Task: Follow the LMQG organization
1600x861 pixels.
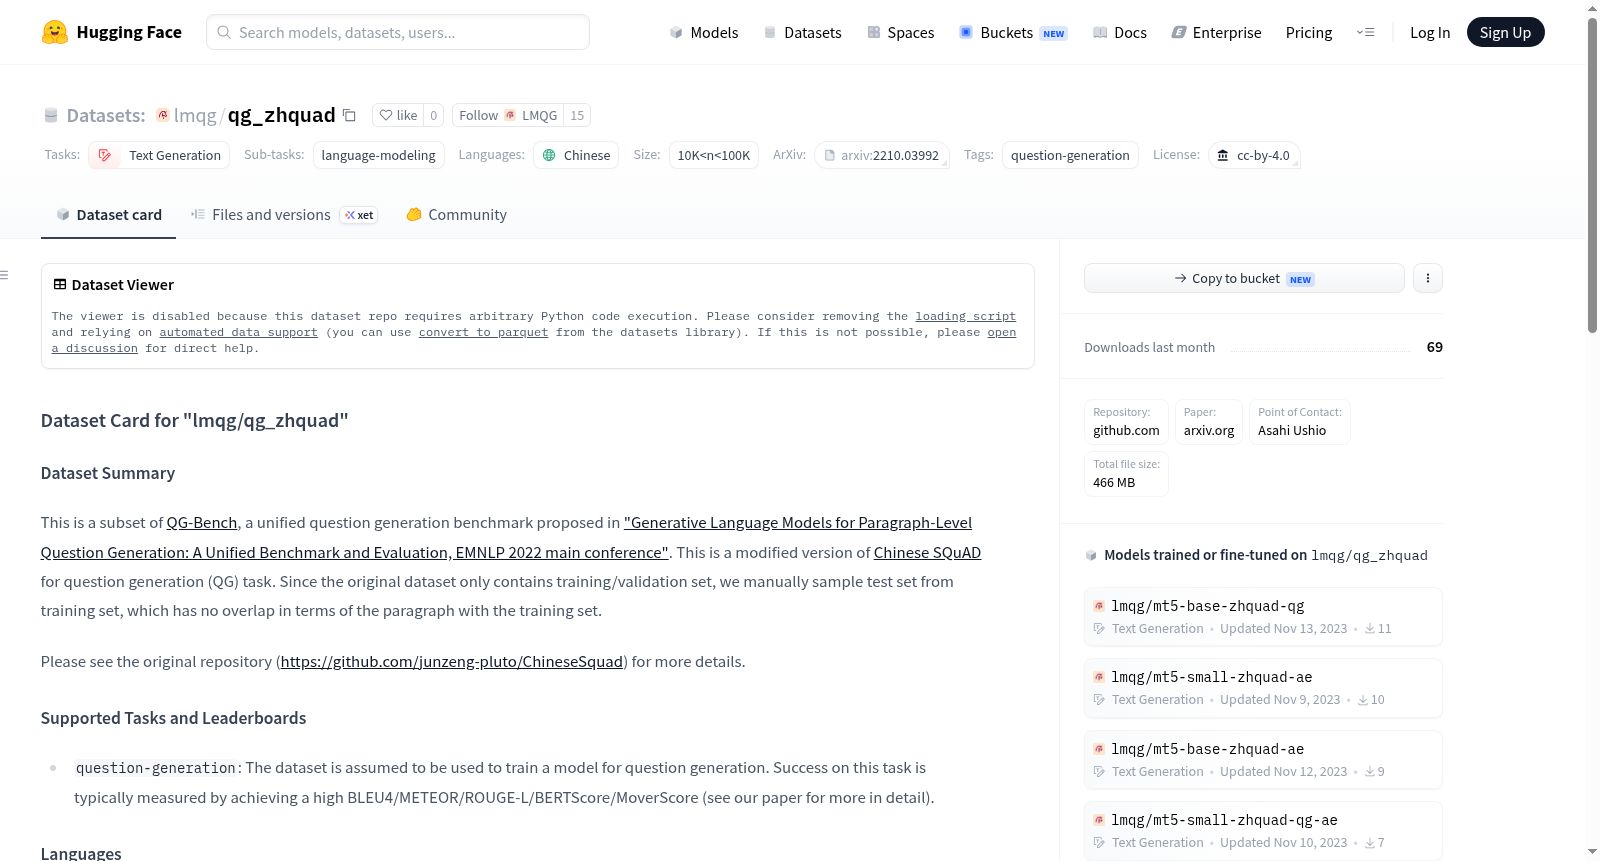Action: 508,115
